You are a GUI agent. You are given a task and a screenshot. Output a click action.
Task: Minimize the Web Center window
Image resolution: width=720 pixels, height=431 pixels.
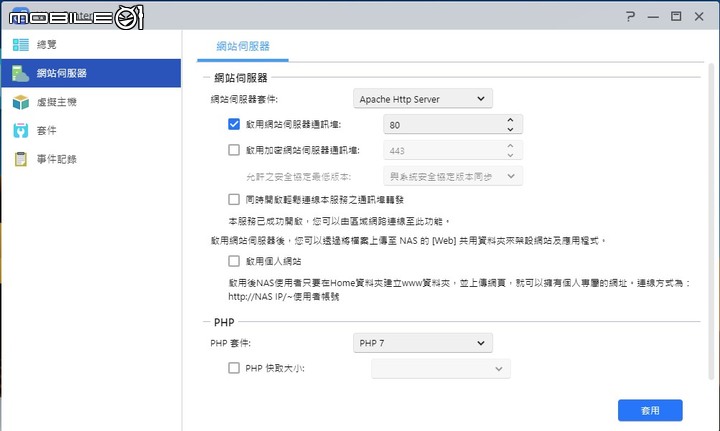click(x=653, y=17)
